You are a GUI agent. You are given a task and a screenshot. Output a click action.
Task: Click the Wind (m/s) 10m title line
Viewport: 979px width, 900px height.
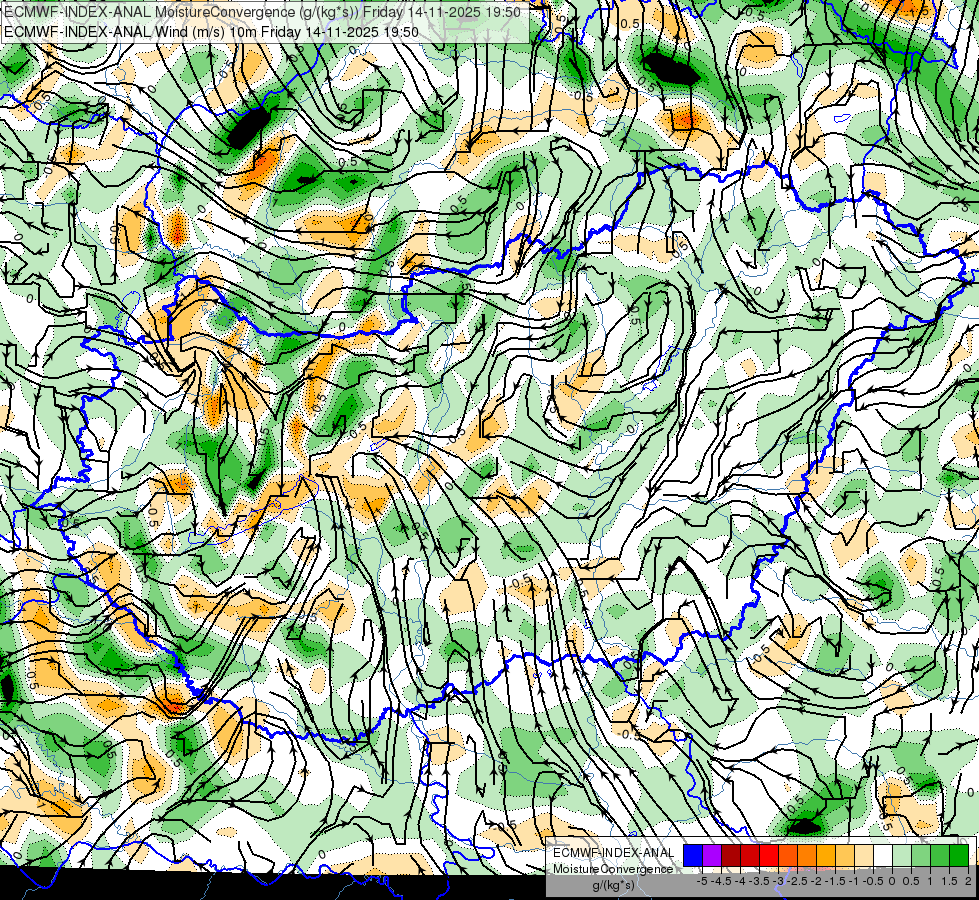click(x=212, y=32)
